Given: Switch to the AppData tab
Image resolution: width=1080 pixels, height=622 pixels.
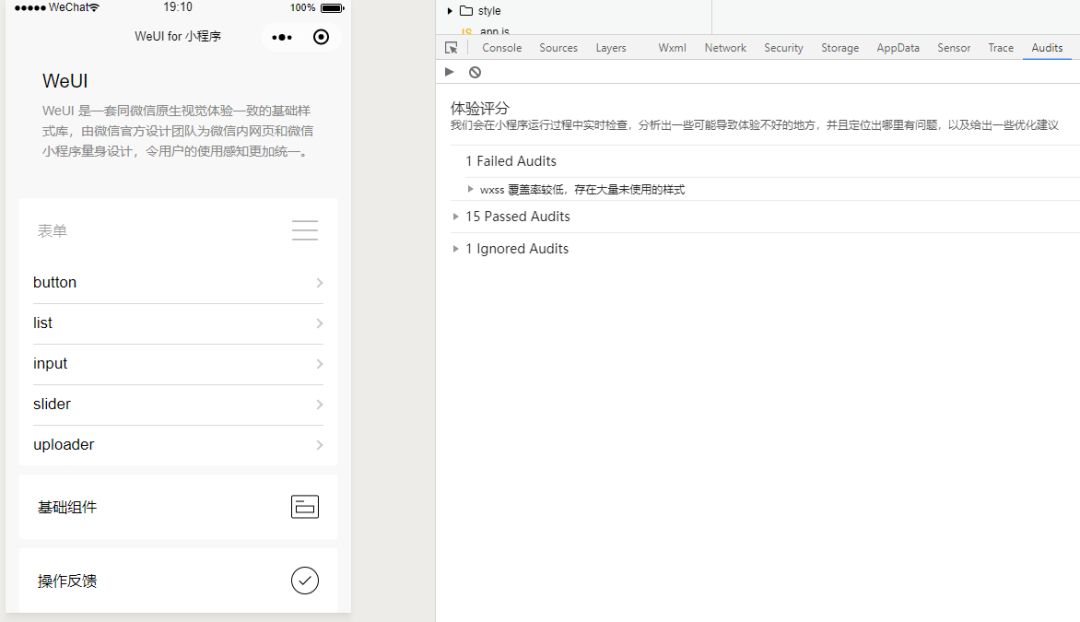Looking at the screenshot, I should click(897, 48).
